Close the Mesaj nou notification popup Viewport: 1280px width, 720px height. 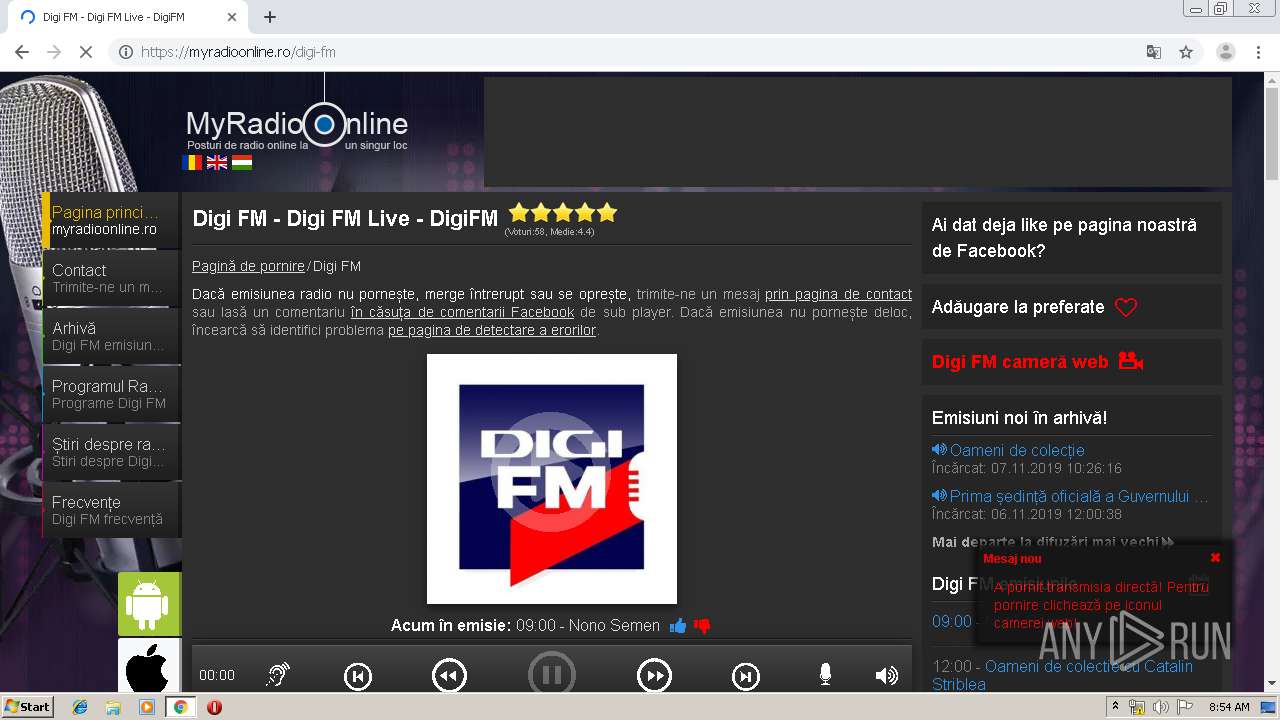[1215, 558]
